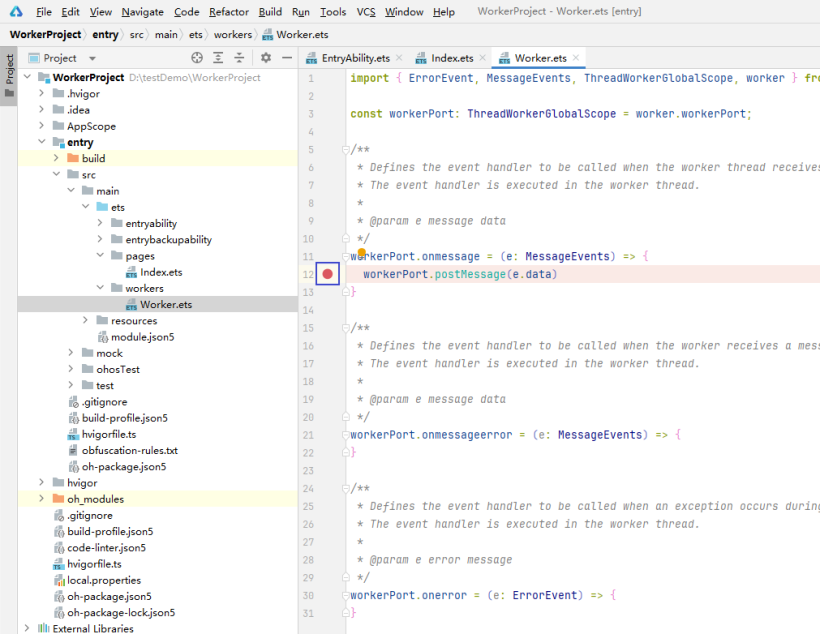Image resolution: width=820 pixels, height=634 pixels.
Task: Click the Expand All icon in Project panel
Action: pyautogui.click(x=220, y=58)
